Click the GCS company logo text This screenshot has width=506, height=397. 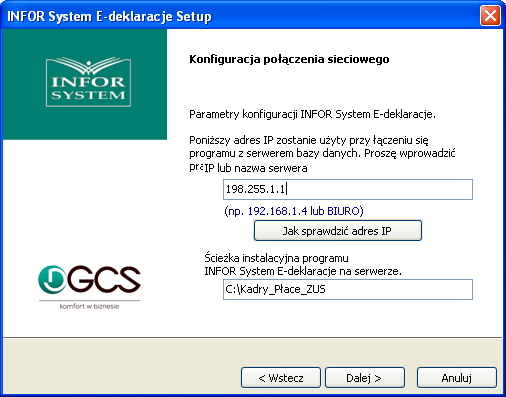click(x=104, y=279)
